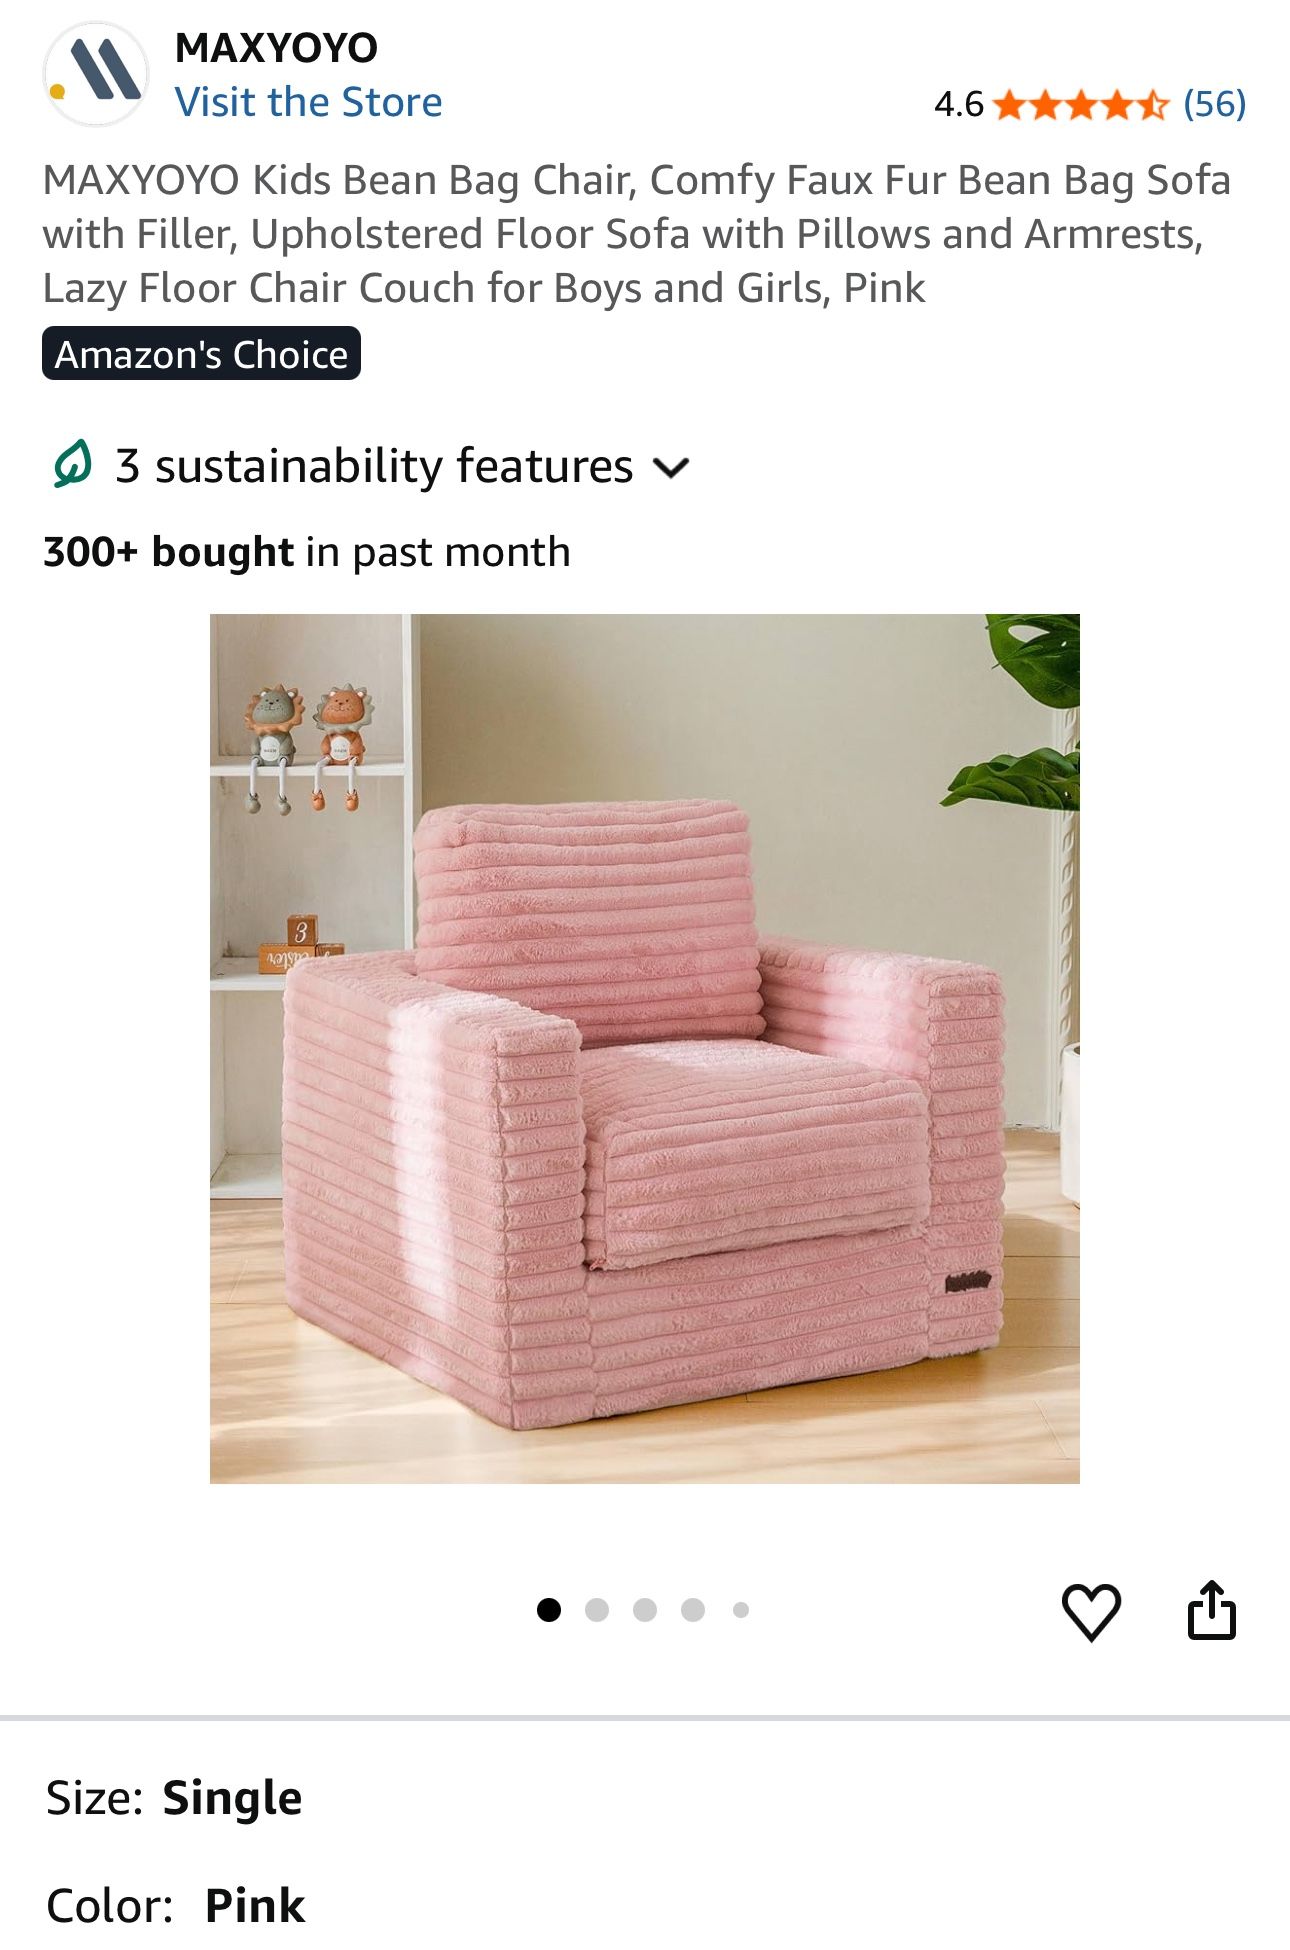This screenshot has width=1290, height=1950.
Task: Go to the fourth image carousel dot
Action: point(693,1610)
